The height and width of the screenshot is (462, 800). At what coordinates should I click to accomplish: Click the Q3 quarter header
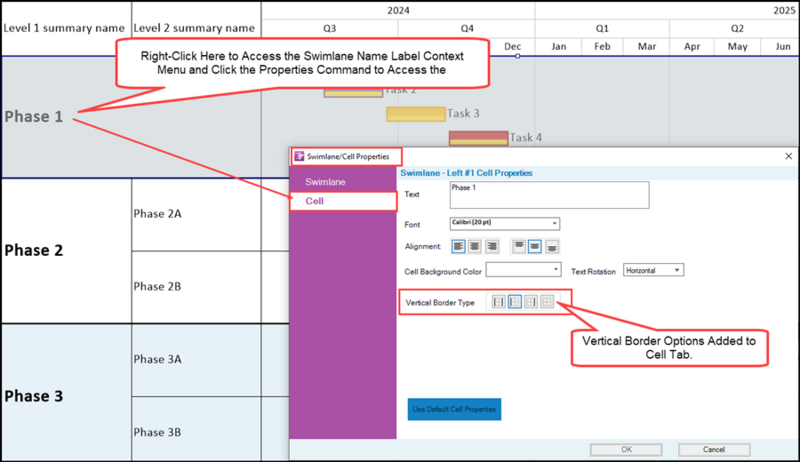click(330, 29)
